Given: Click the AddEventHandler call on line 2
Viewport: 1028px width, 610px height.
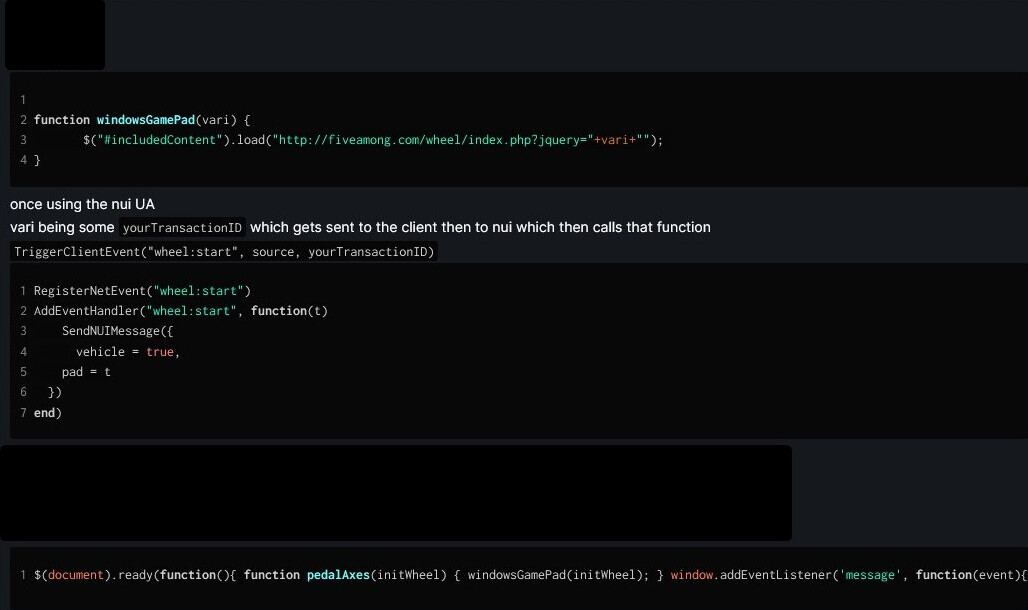Looking at the screenshot, I should click(87, 311).
